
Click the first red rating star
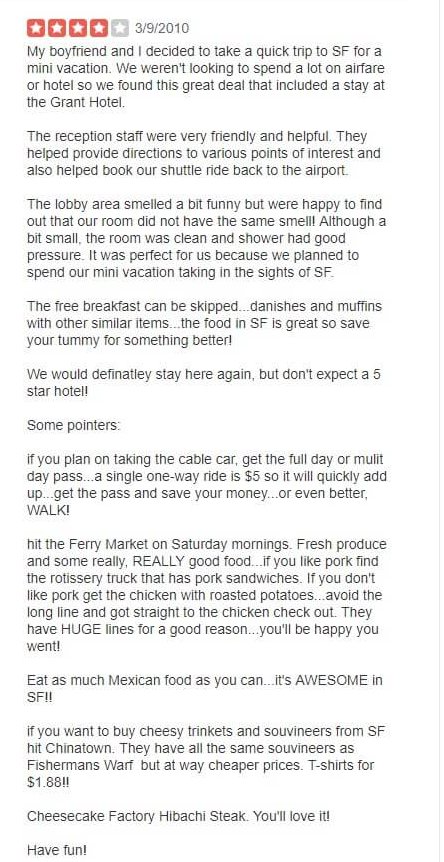point(36,27)
